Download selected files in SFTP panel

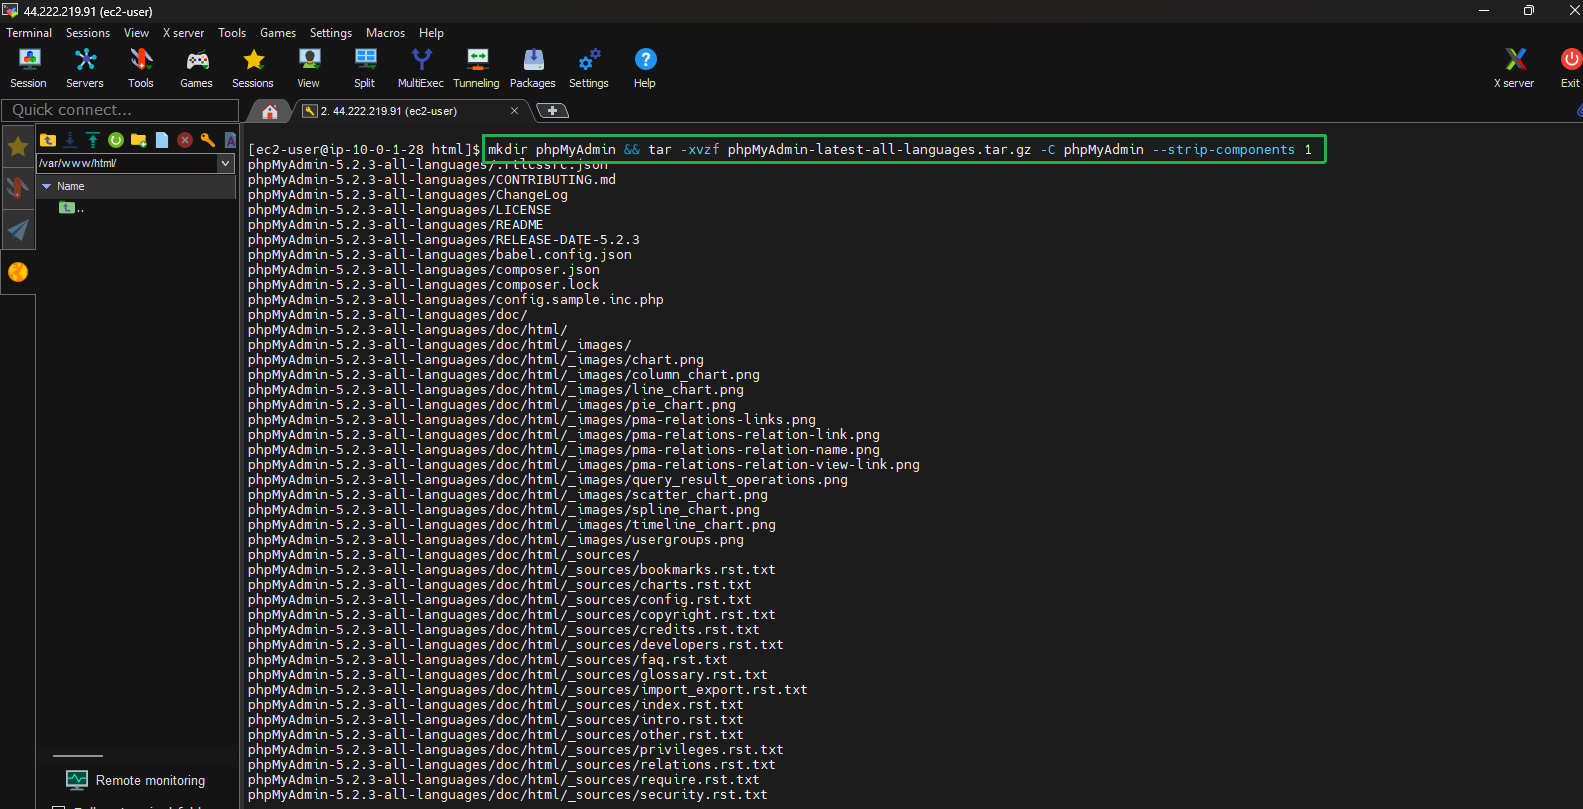coord(70,140)
